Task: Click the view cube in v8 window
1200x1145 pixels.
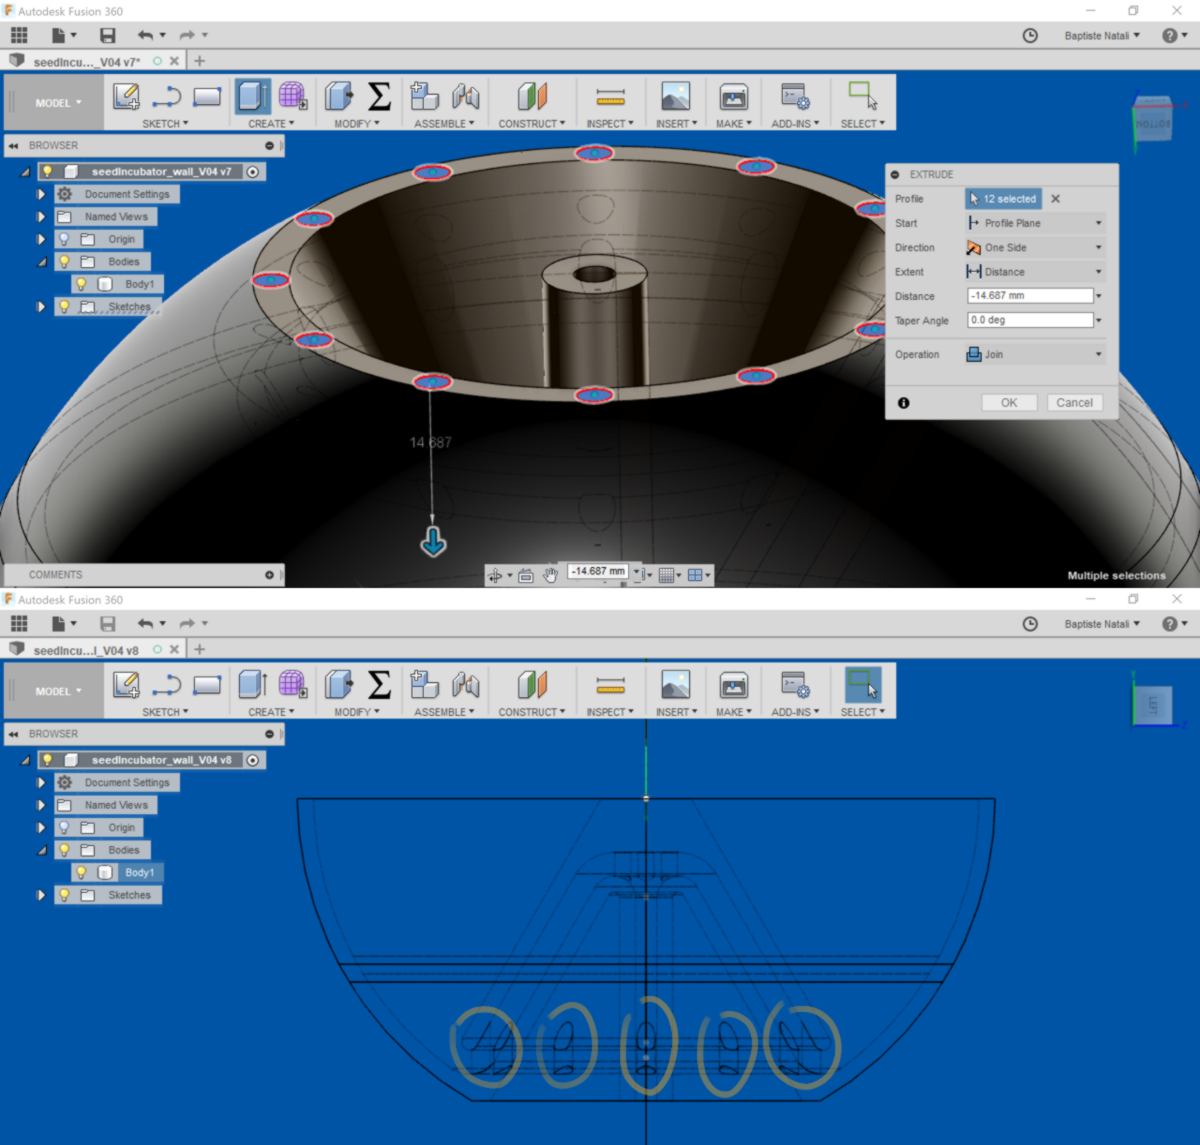Action: click(1152, 704)
